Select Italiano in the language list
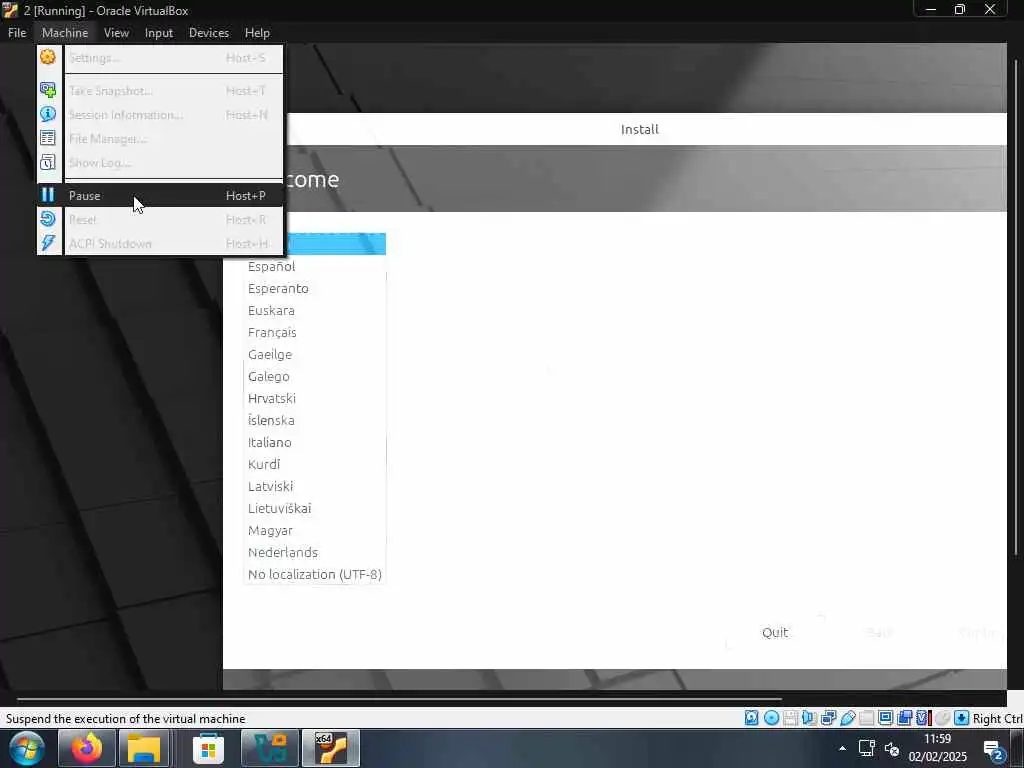Viewport: 1024px width, 768px height. tap(315, 442)
